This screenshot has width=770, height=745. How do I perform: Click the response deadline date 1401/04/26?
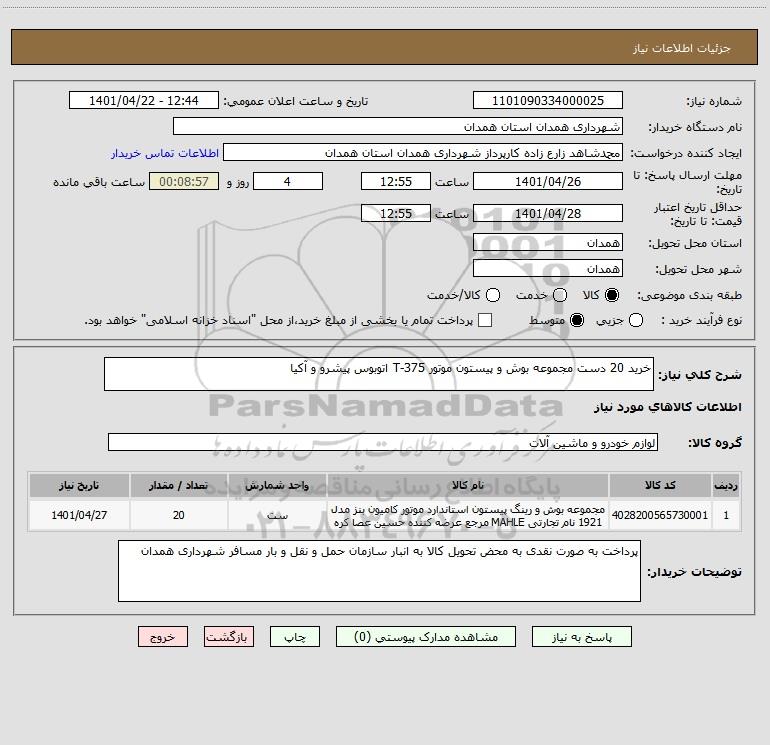tap(548, 181)
